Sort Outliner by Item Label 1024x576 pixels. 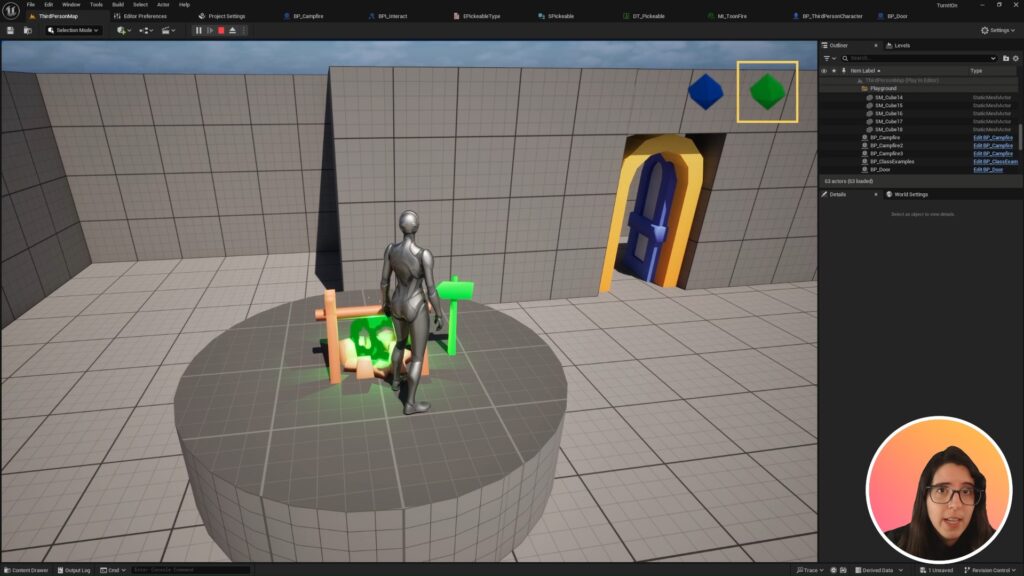pos(865,71)
